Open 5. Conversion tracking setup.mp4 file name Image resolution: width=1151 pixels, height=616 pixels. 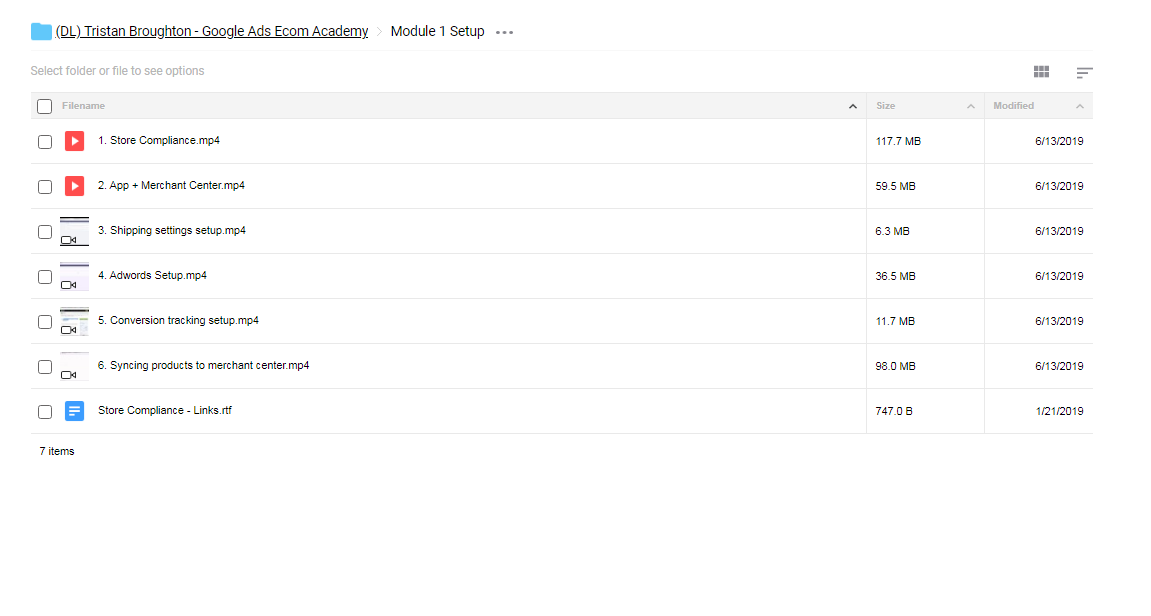tap(178, 320)
